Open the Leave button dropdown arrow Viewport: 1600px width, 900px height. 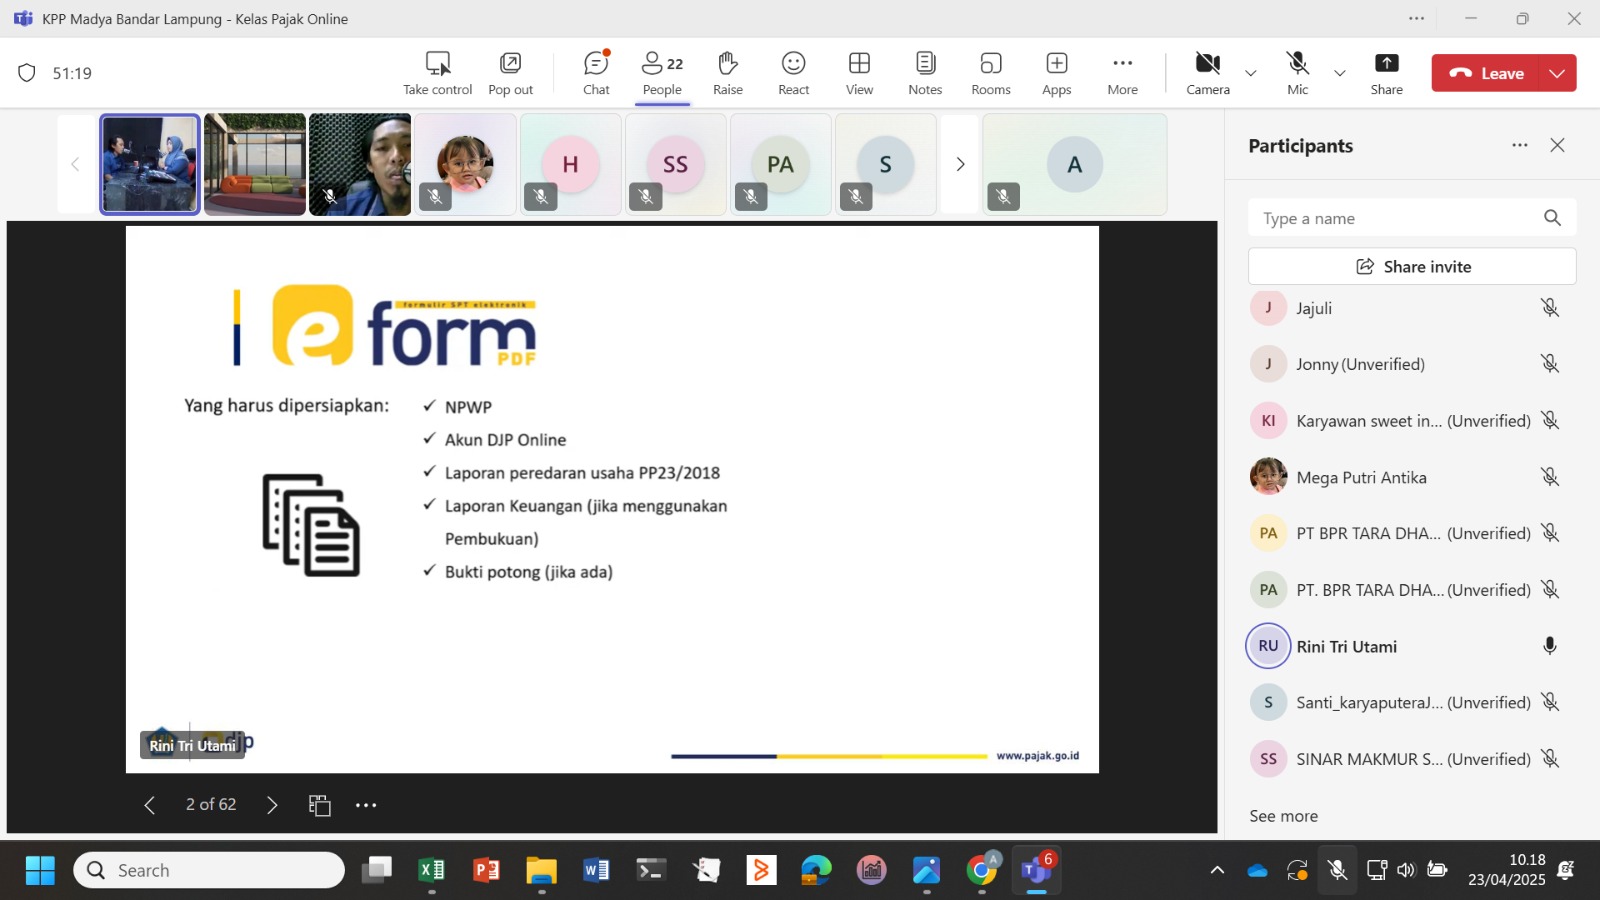click(x=1557, y=73)
